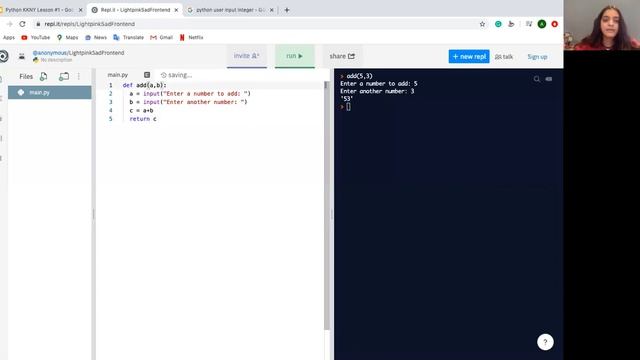Bookmark this page with the star icon
Image resolution: width=640 pixels, height=360 pixels.
click(482, 24)
